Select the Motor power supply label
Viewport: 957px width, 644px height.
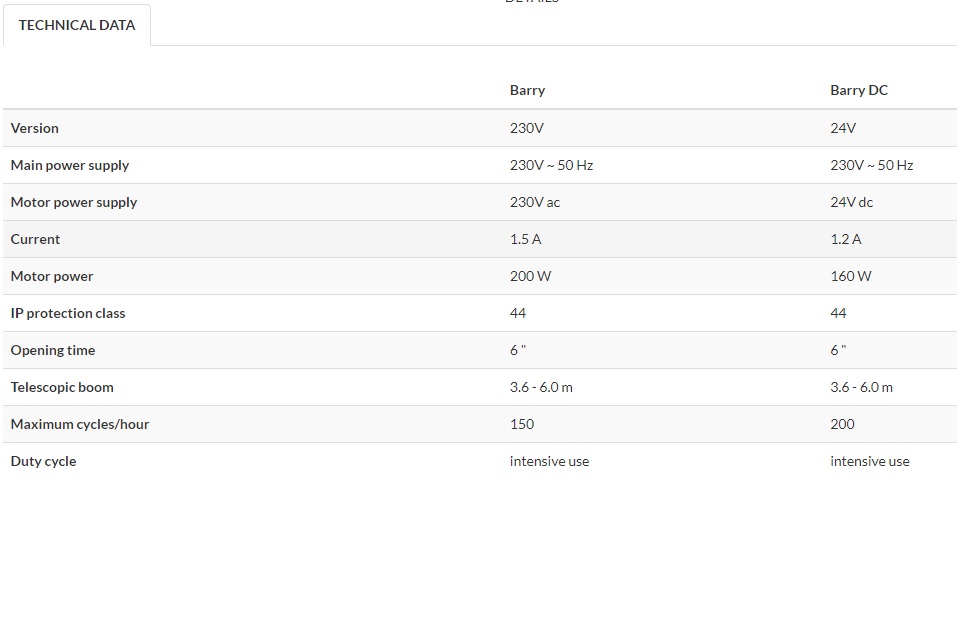[74, 202]
